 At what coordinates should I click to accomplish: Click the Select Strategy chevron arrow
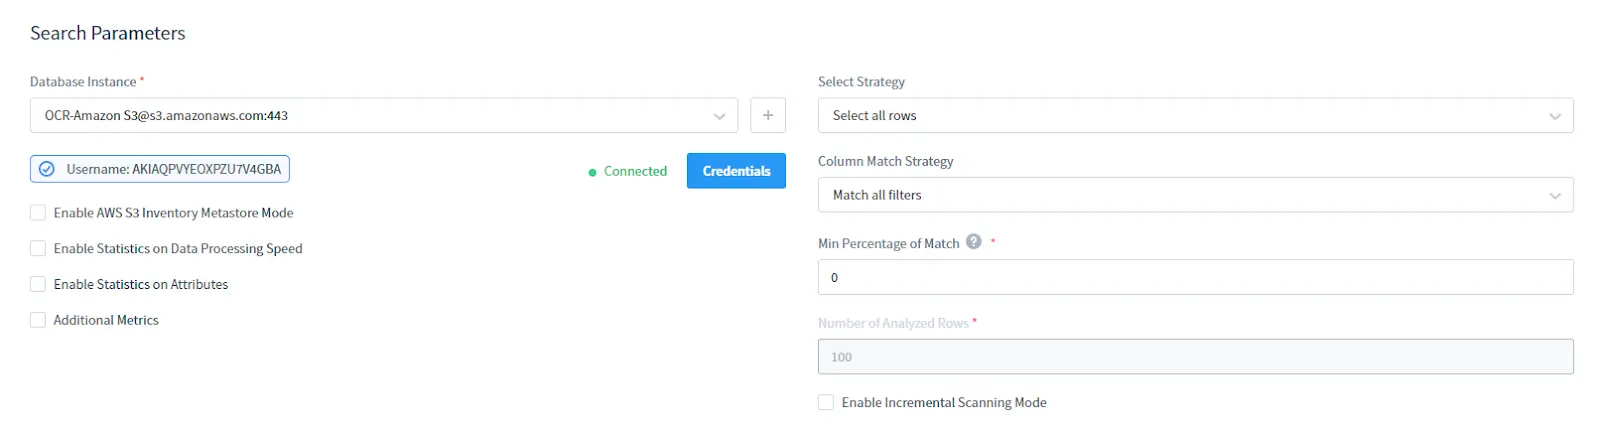click(x=1554, y=116)
